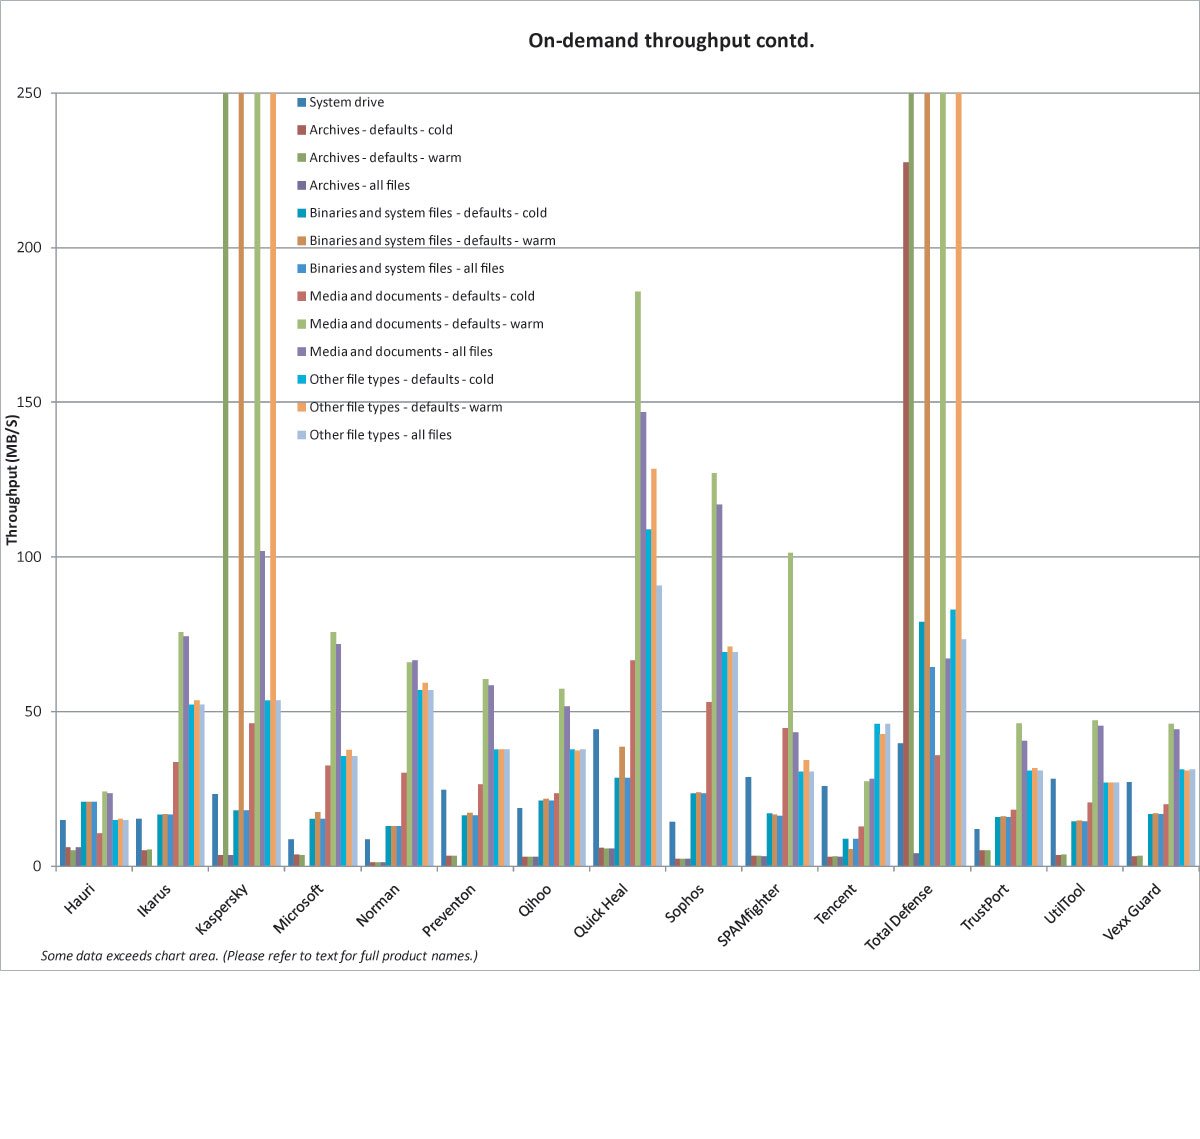The image size is (1200, 1139).
Task: Click the 200 value on the y-axis
Action: tap(29, 248)
